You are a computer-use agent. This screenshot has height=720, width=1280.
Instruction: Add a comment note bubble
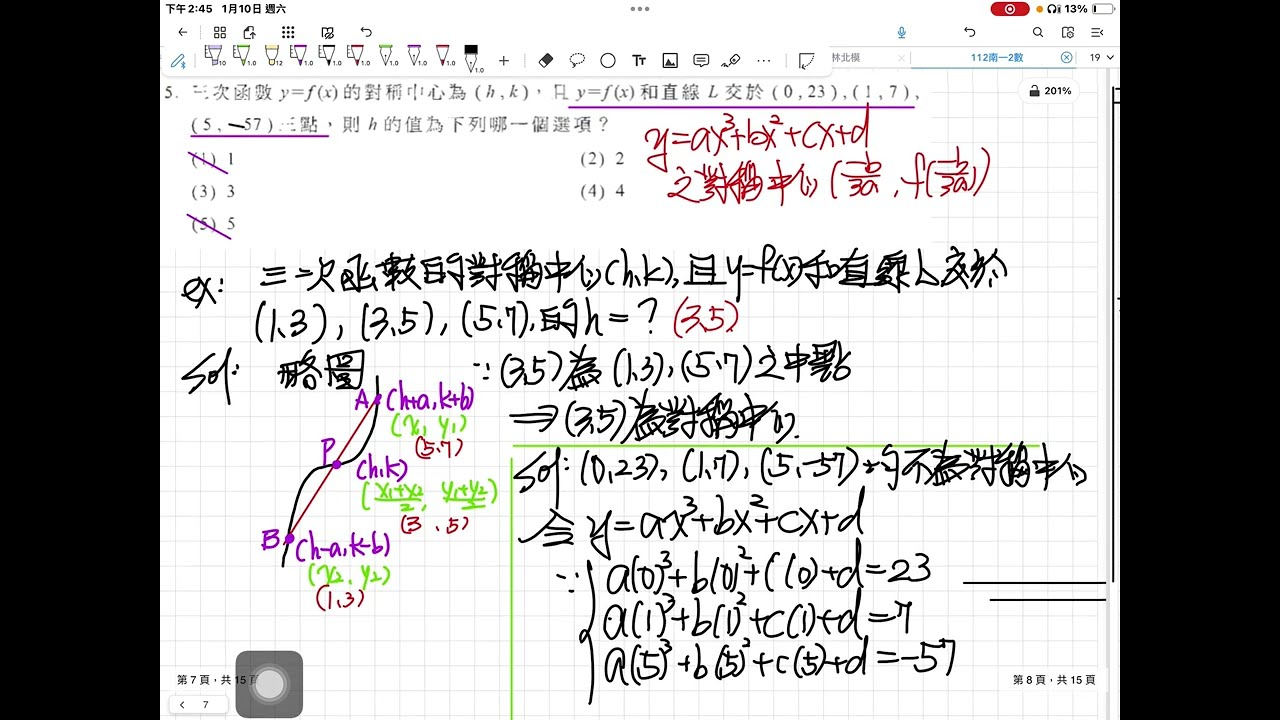point(701,60)
